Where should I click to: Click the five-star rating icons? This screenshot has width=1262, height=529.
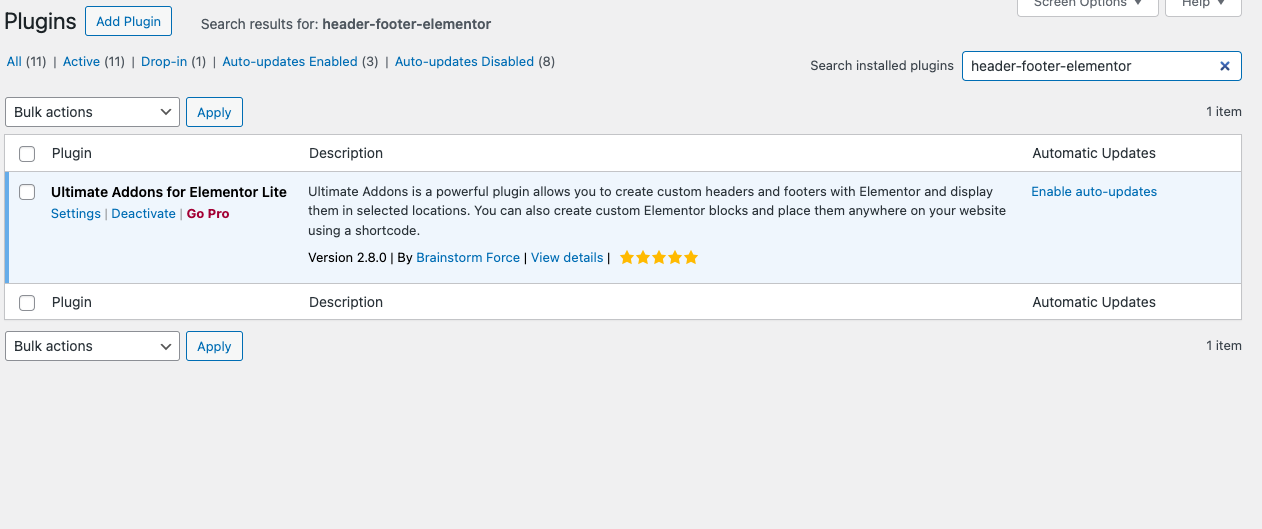click(x=658, y=258)
